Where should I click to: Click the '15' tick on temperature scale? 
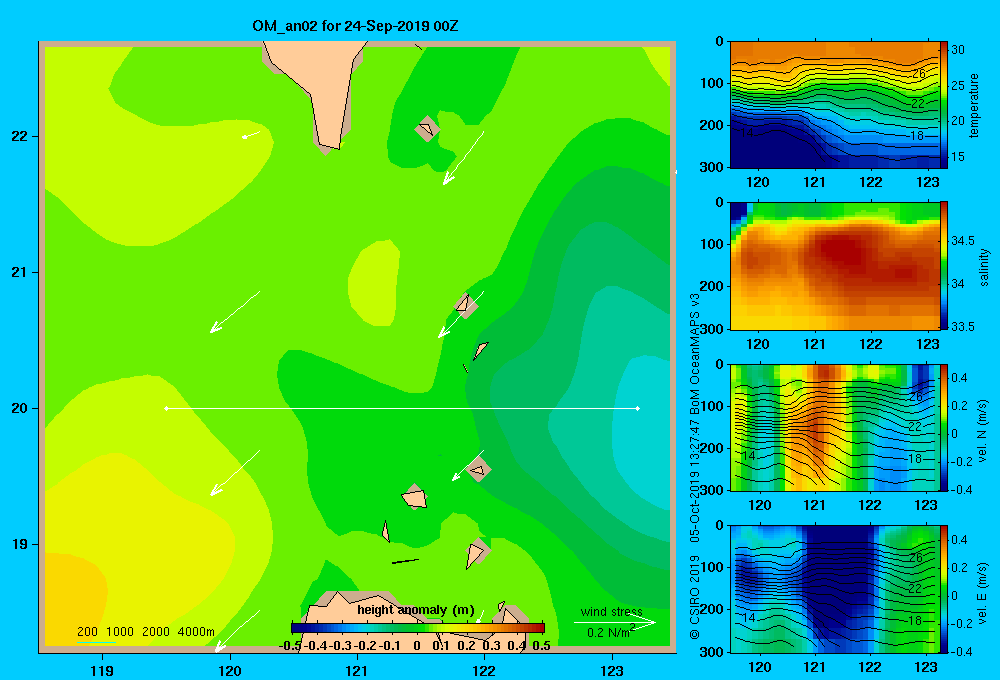(x=957, y=156)
